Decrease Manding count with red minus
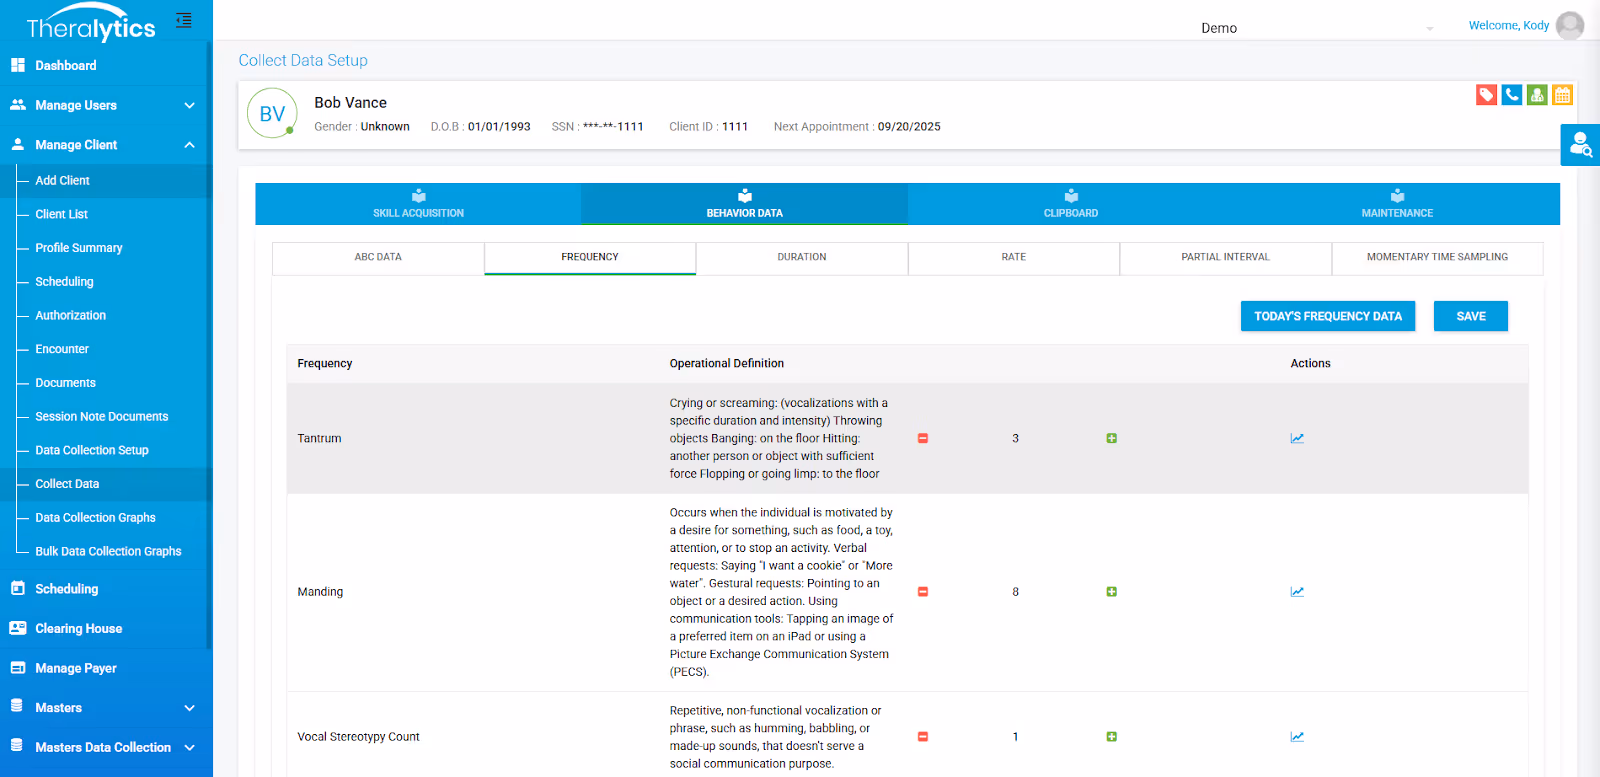Image resolution: width=1600 pixels, height=777 pixels. coord(923,592)
